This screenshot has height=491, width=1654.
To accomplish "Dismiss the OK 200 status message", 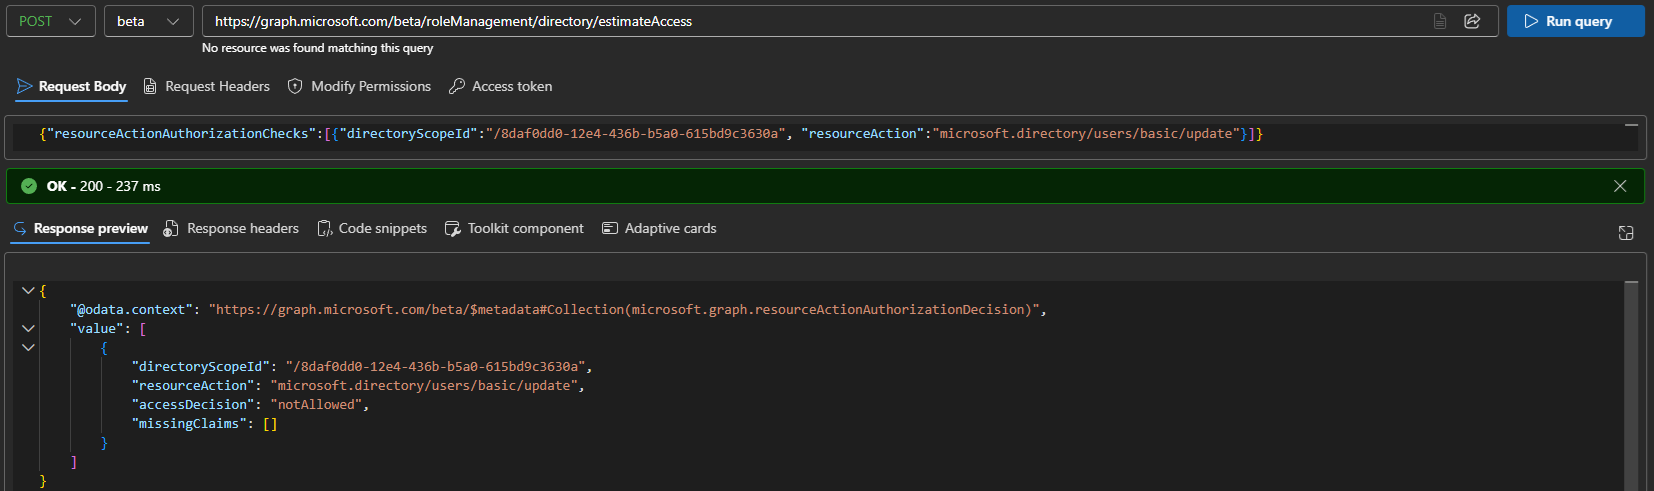I will [x=1620, y=186].
